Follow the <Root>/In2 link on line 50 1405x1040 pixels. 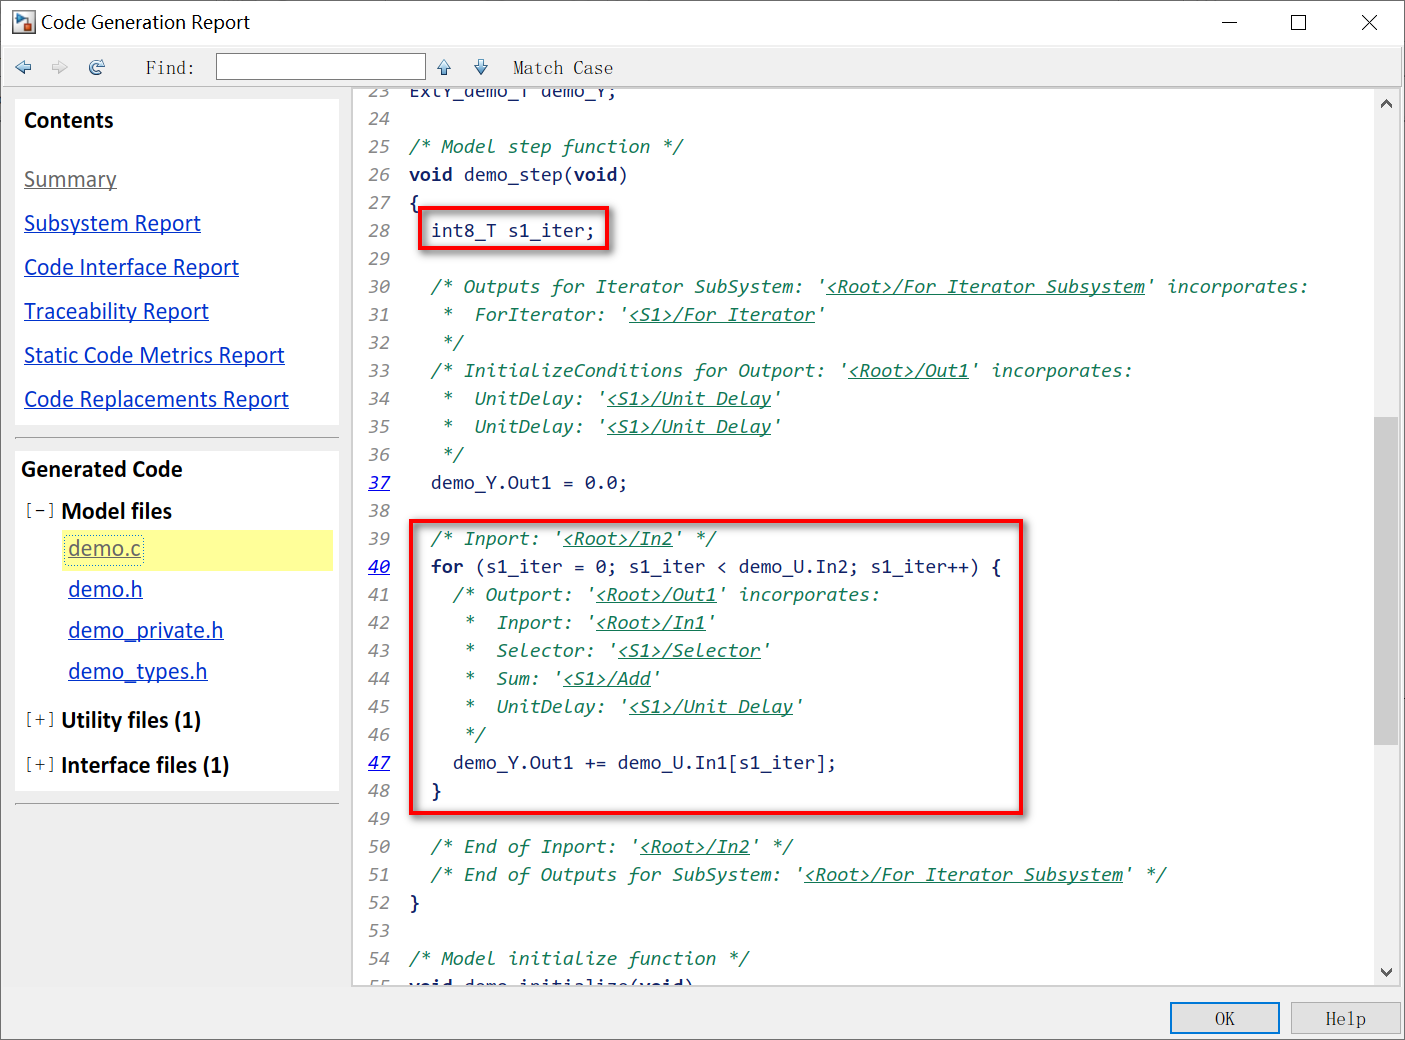click(x=695, y=847)
